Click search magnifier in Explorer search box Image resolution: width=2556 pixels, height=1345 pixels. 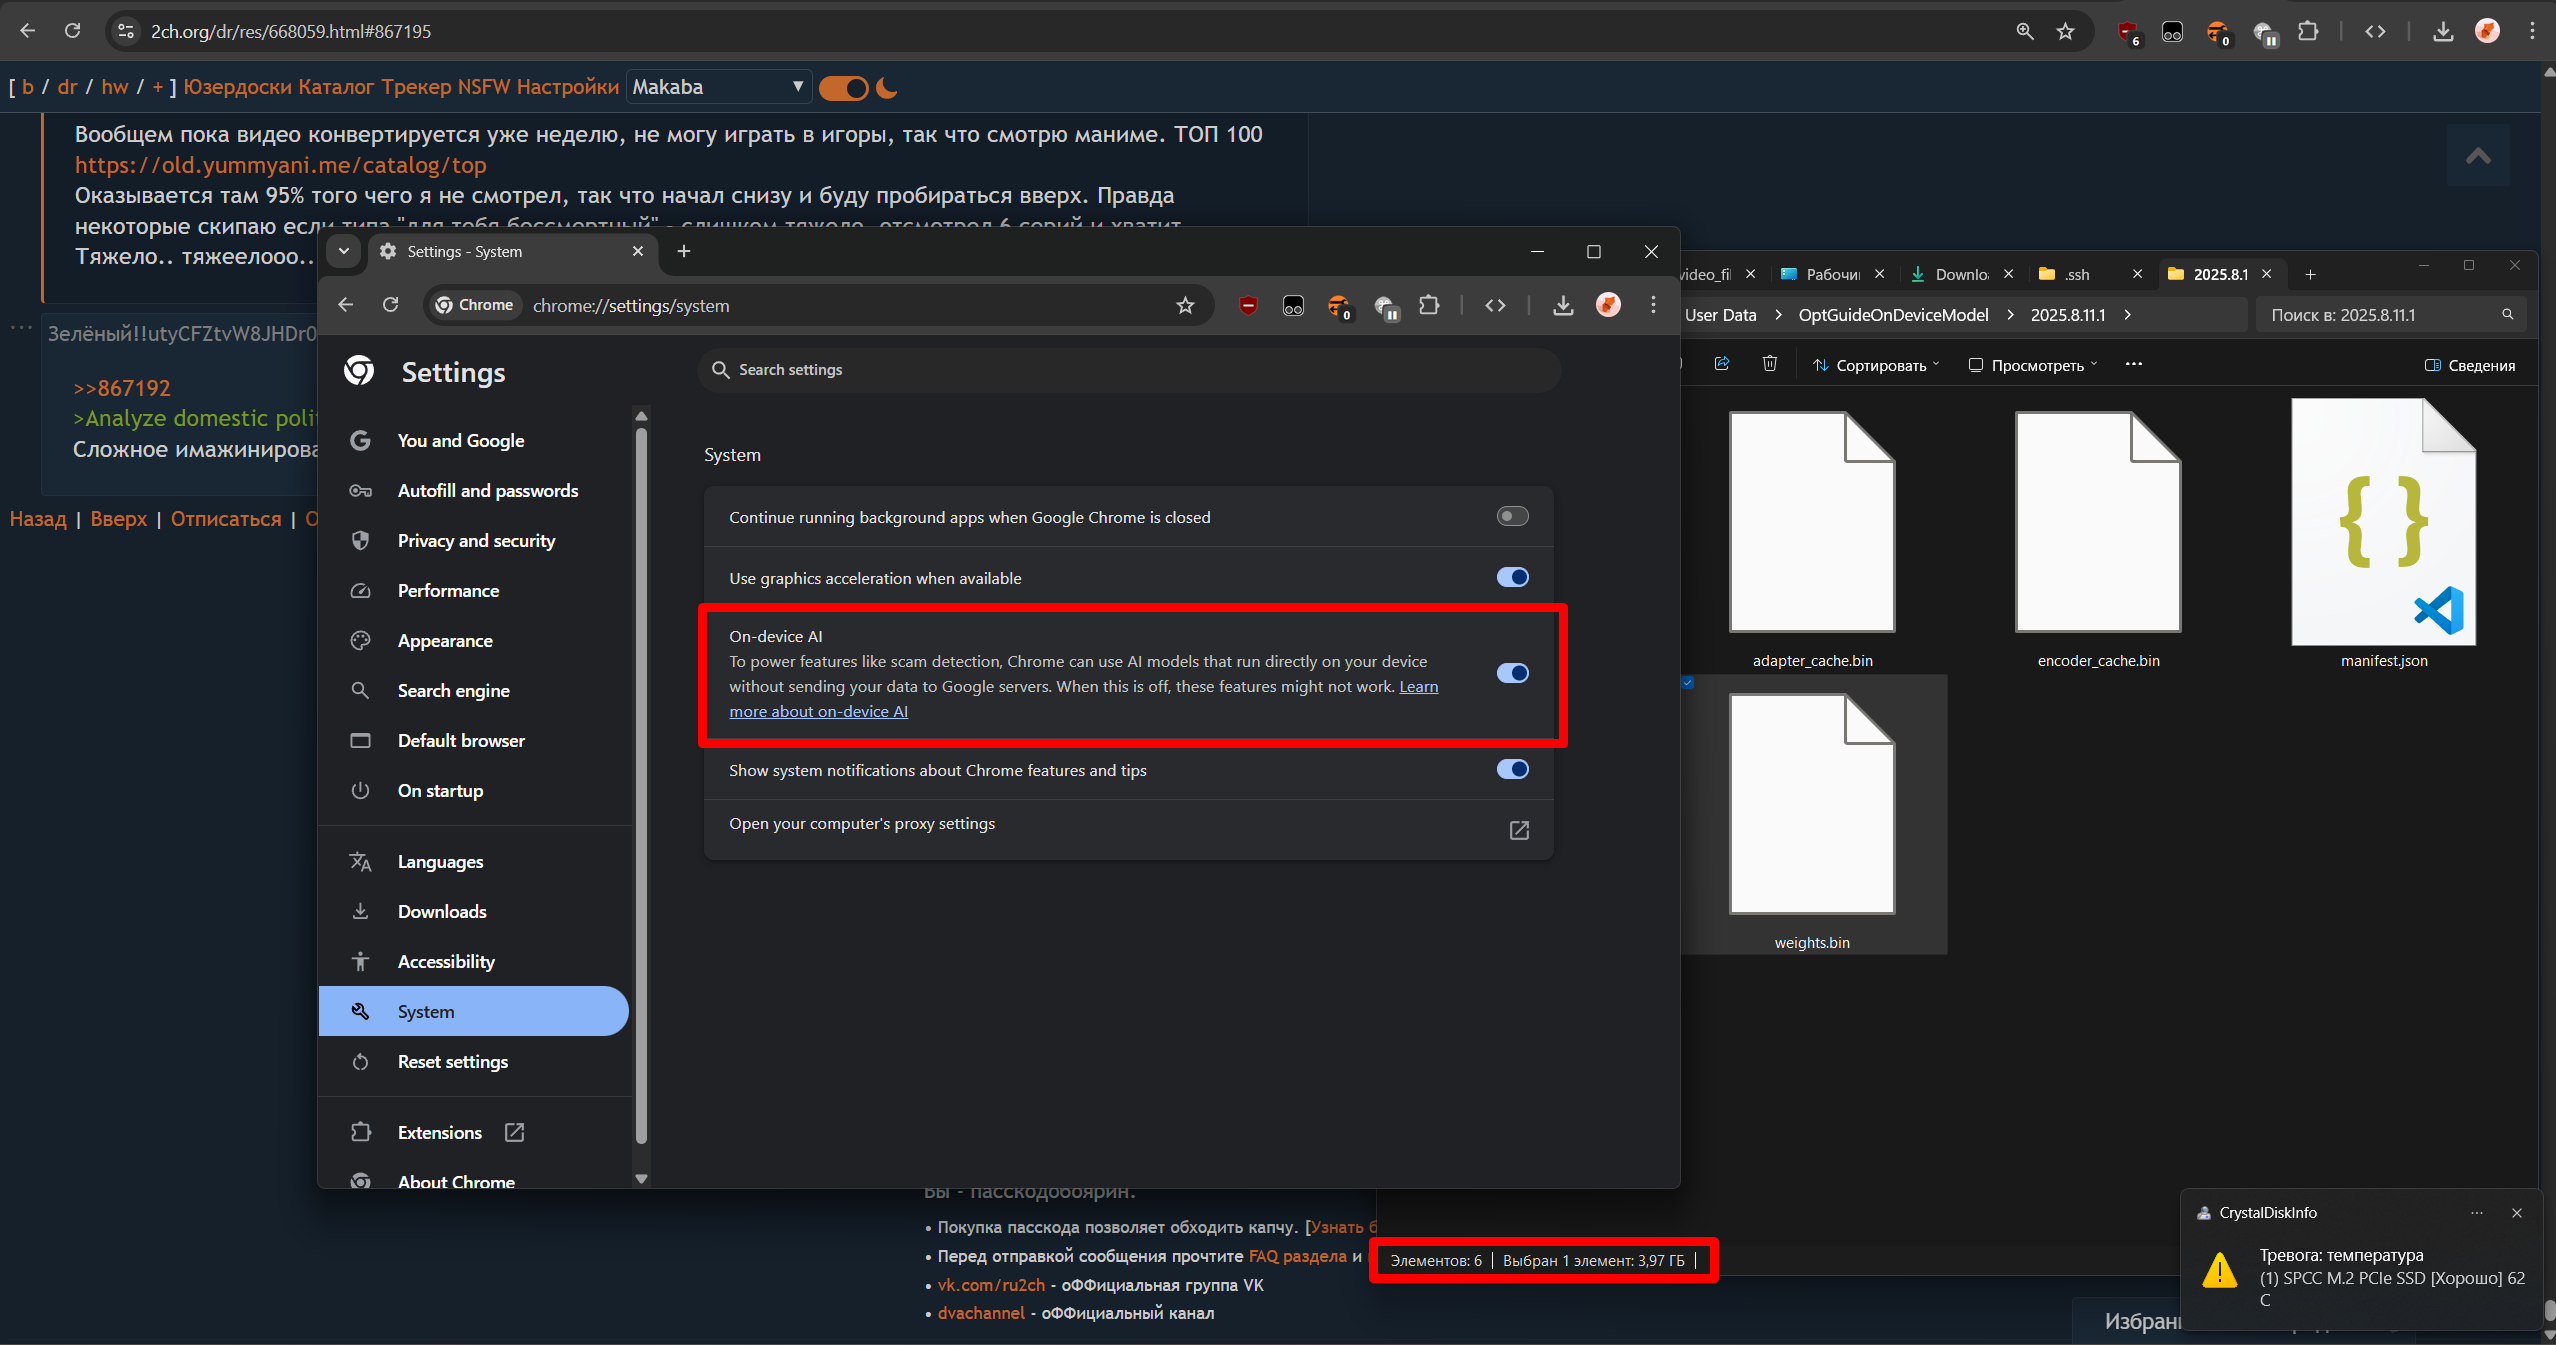pos(2507,315)
